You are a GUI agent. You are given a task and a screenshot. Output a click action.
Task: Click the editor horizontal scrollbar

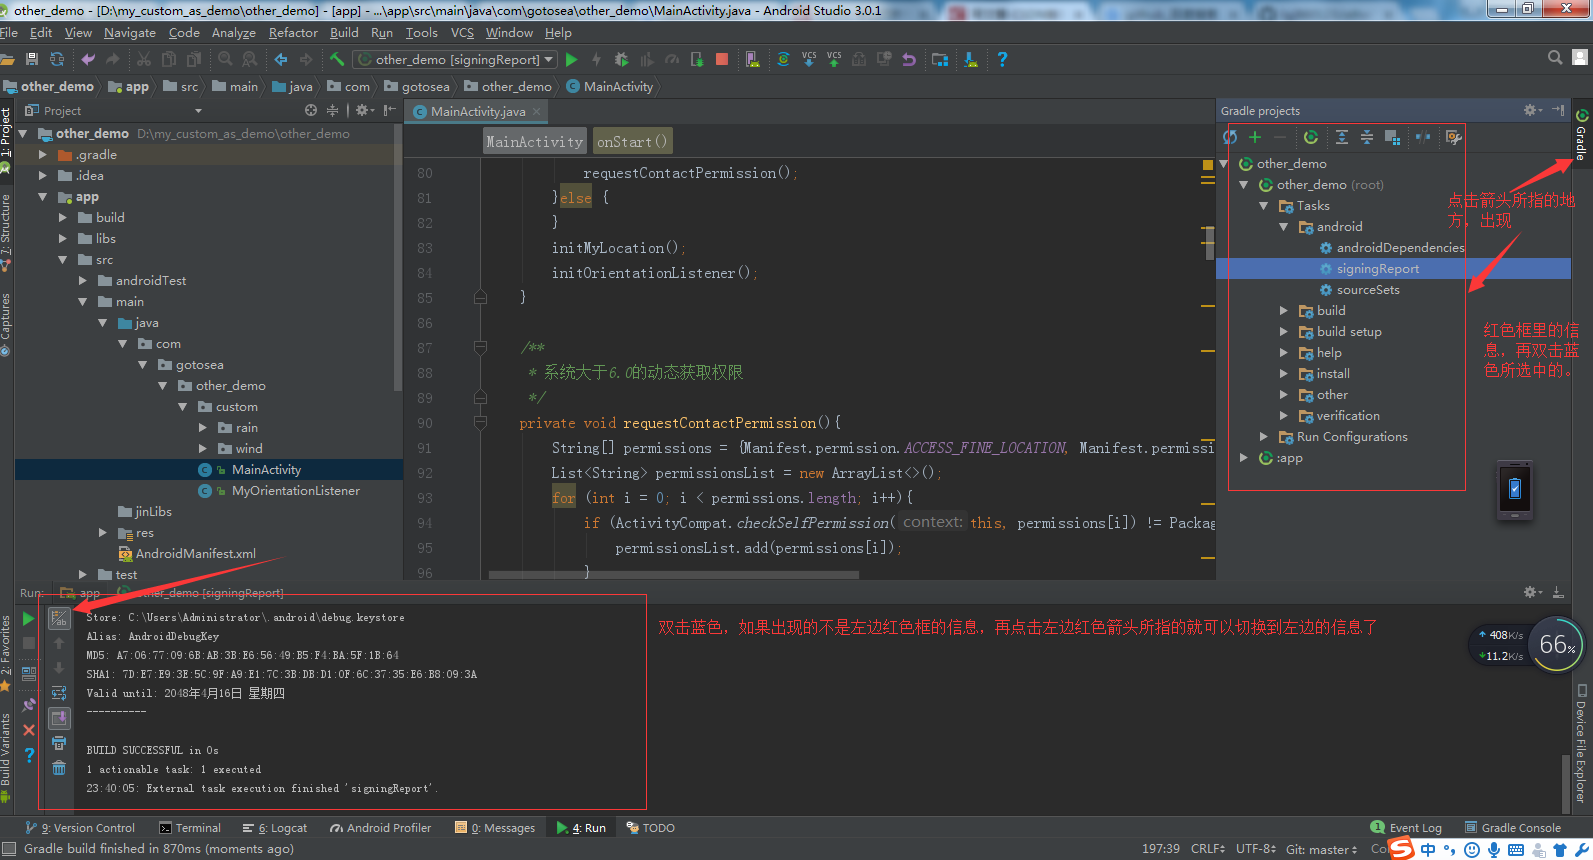(673, 575)
